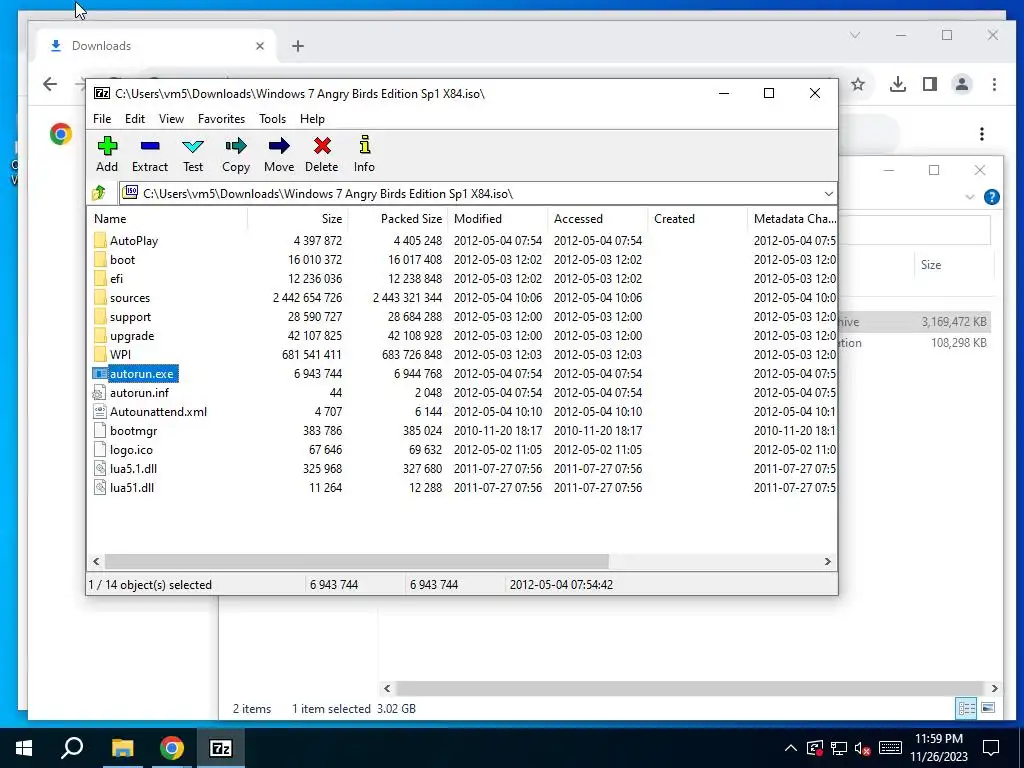Open Chrome tab search chevron
1024x768 pixels.
855,35
